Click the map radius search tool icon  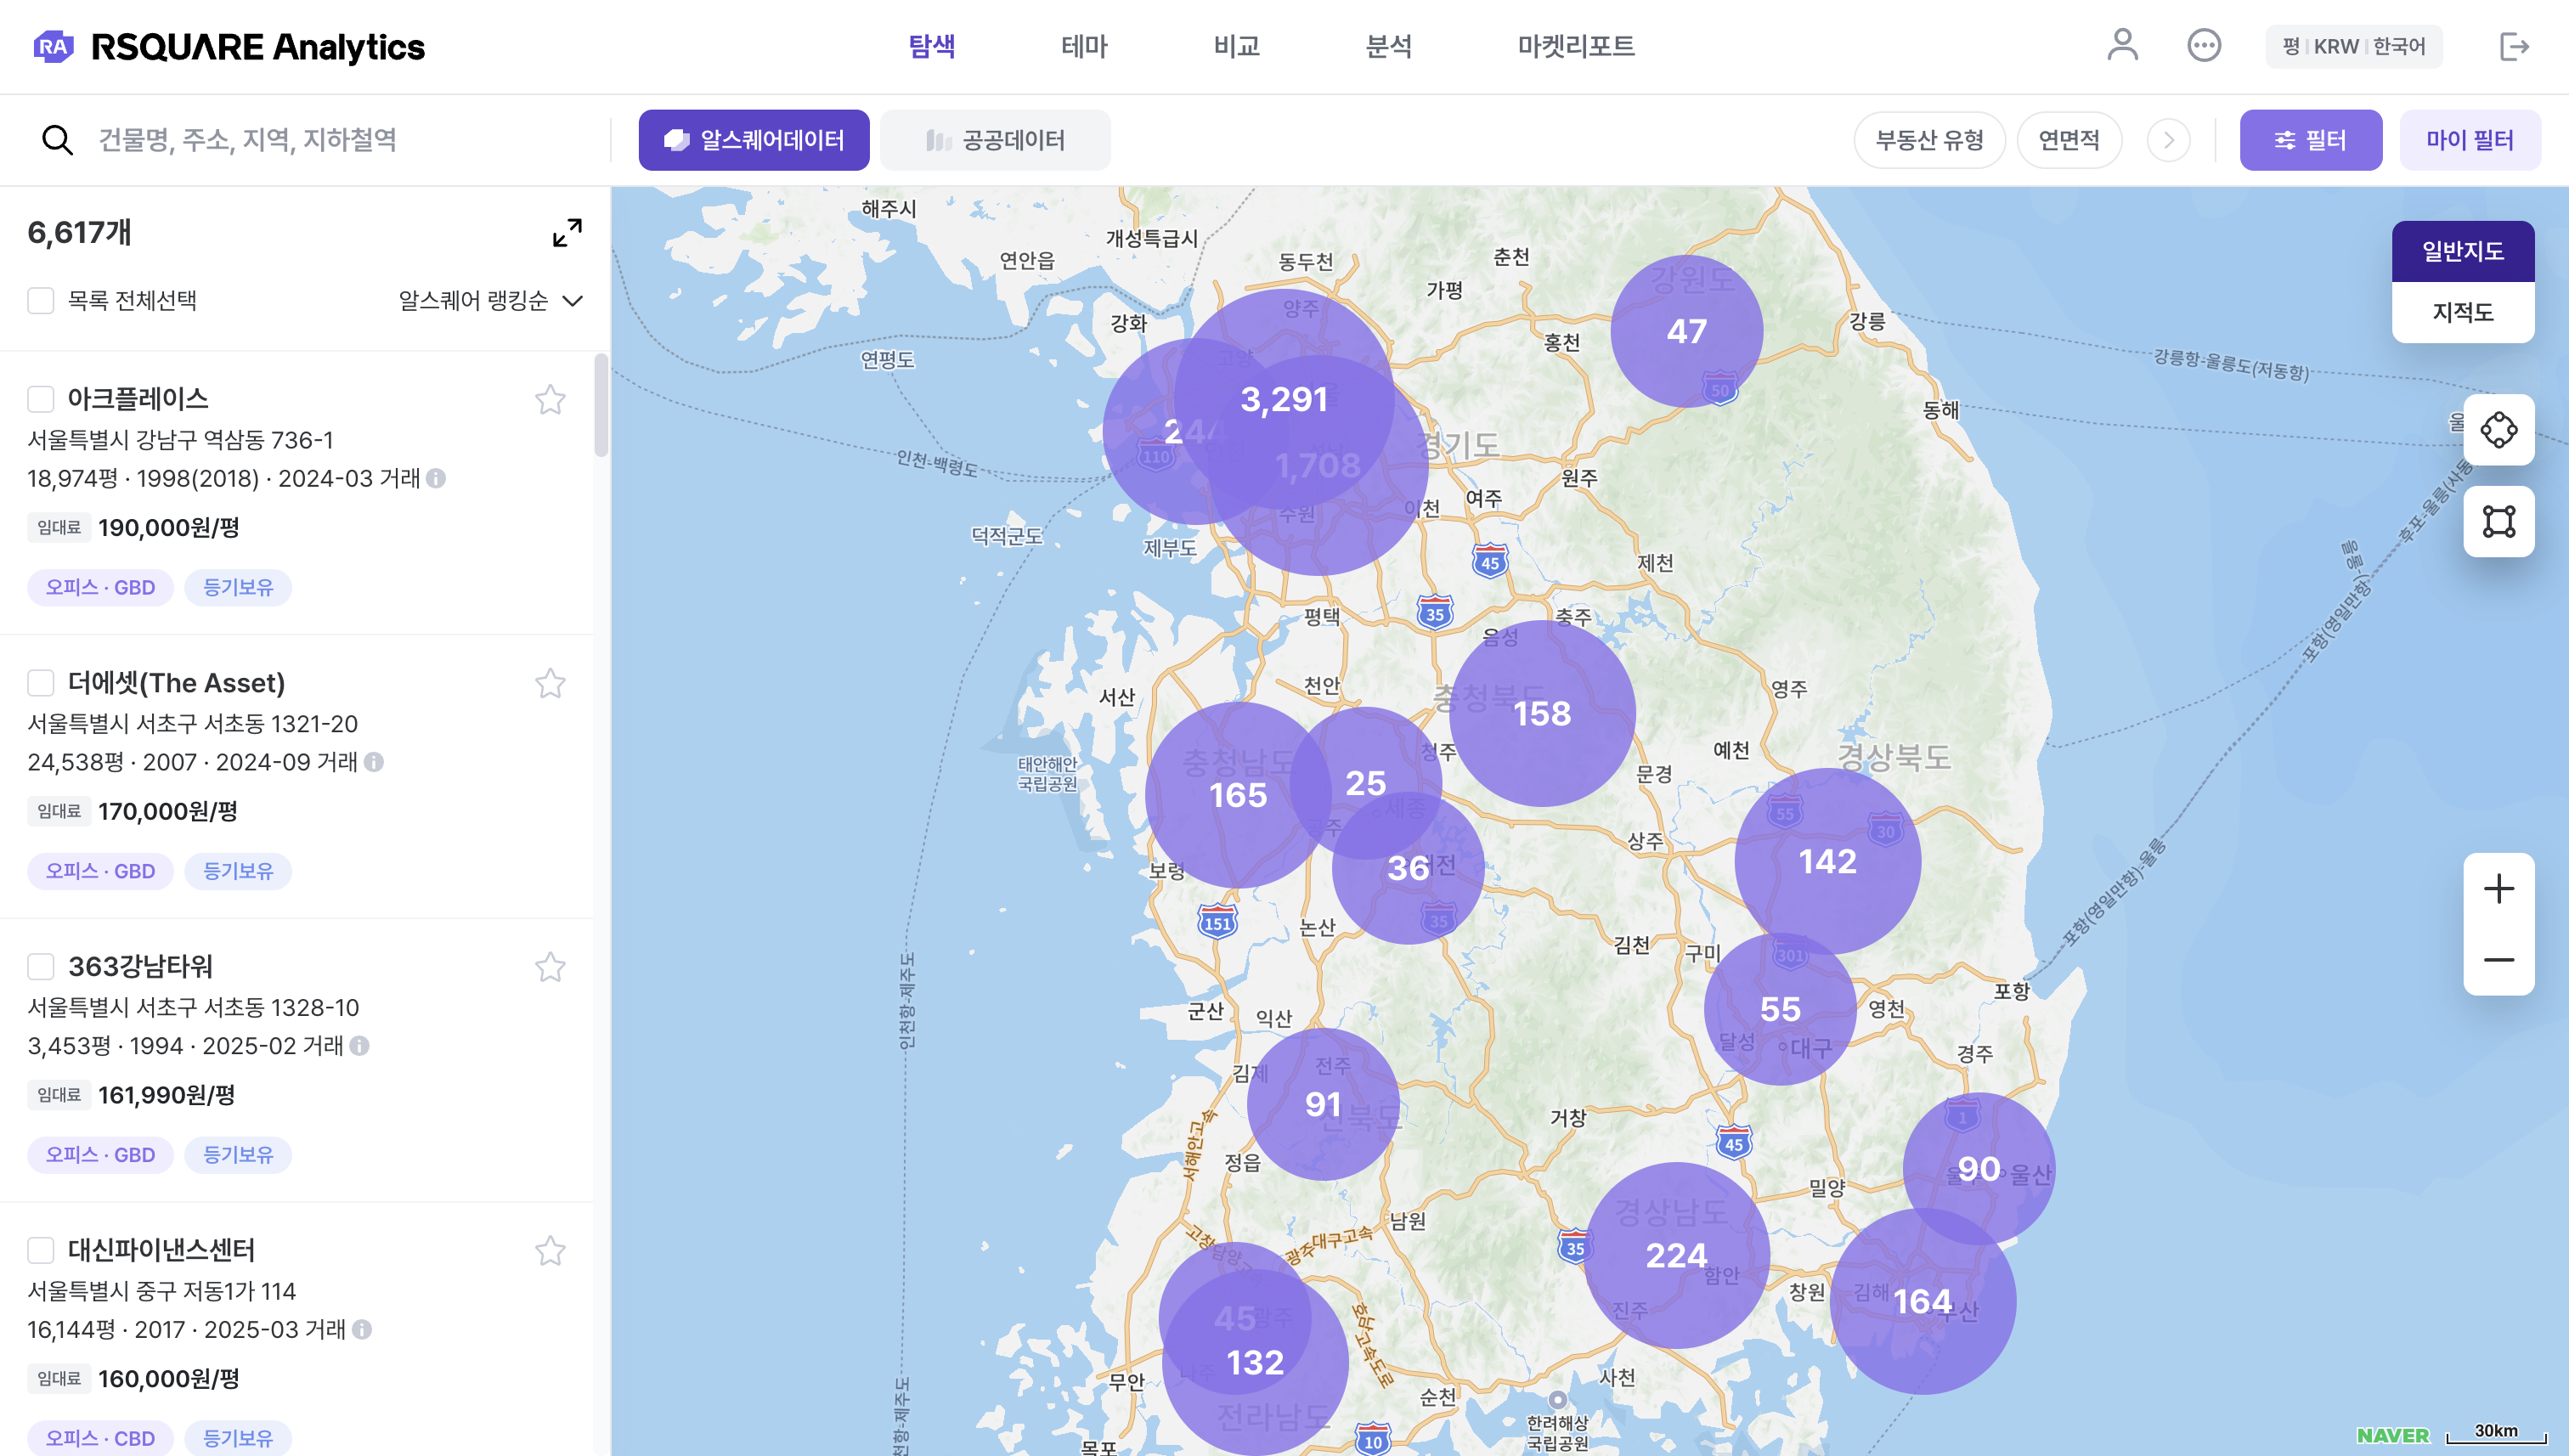point(2498,430)
